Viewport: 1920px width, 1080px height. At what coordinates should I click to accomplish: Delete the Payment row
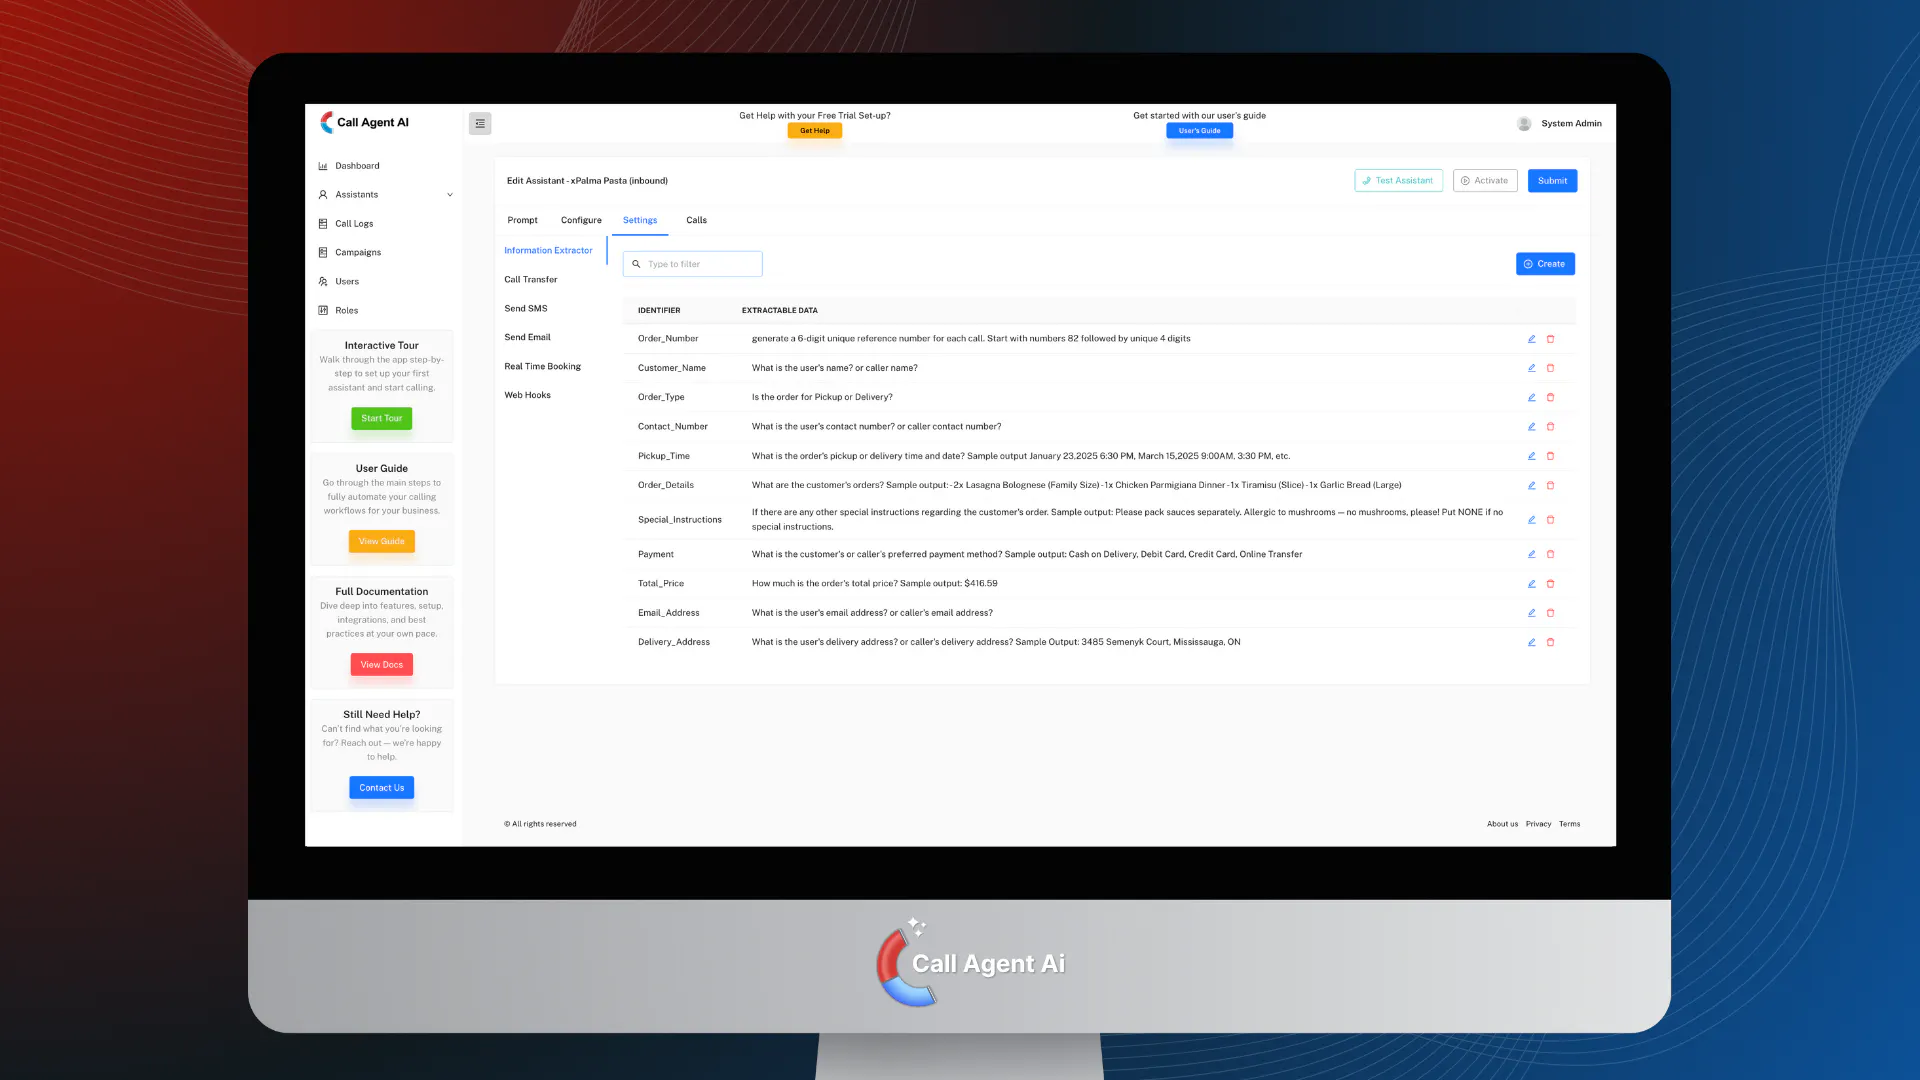click(1551, 554)
